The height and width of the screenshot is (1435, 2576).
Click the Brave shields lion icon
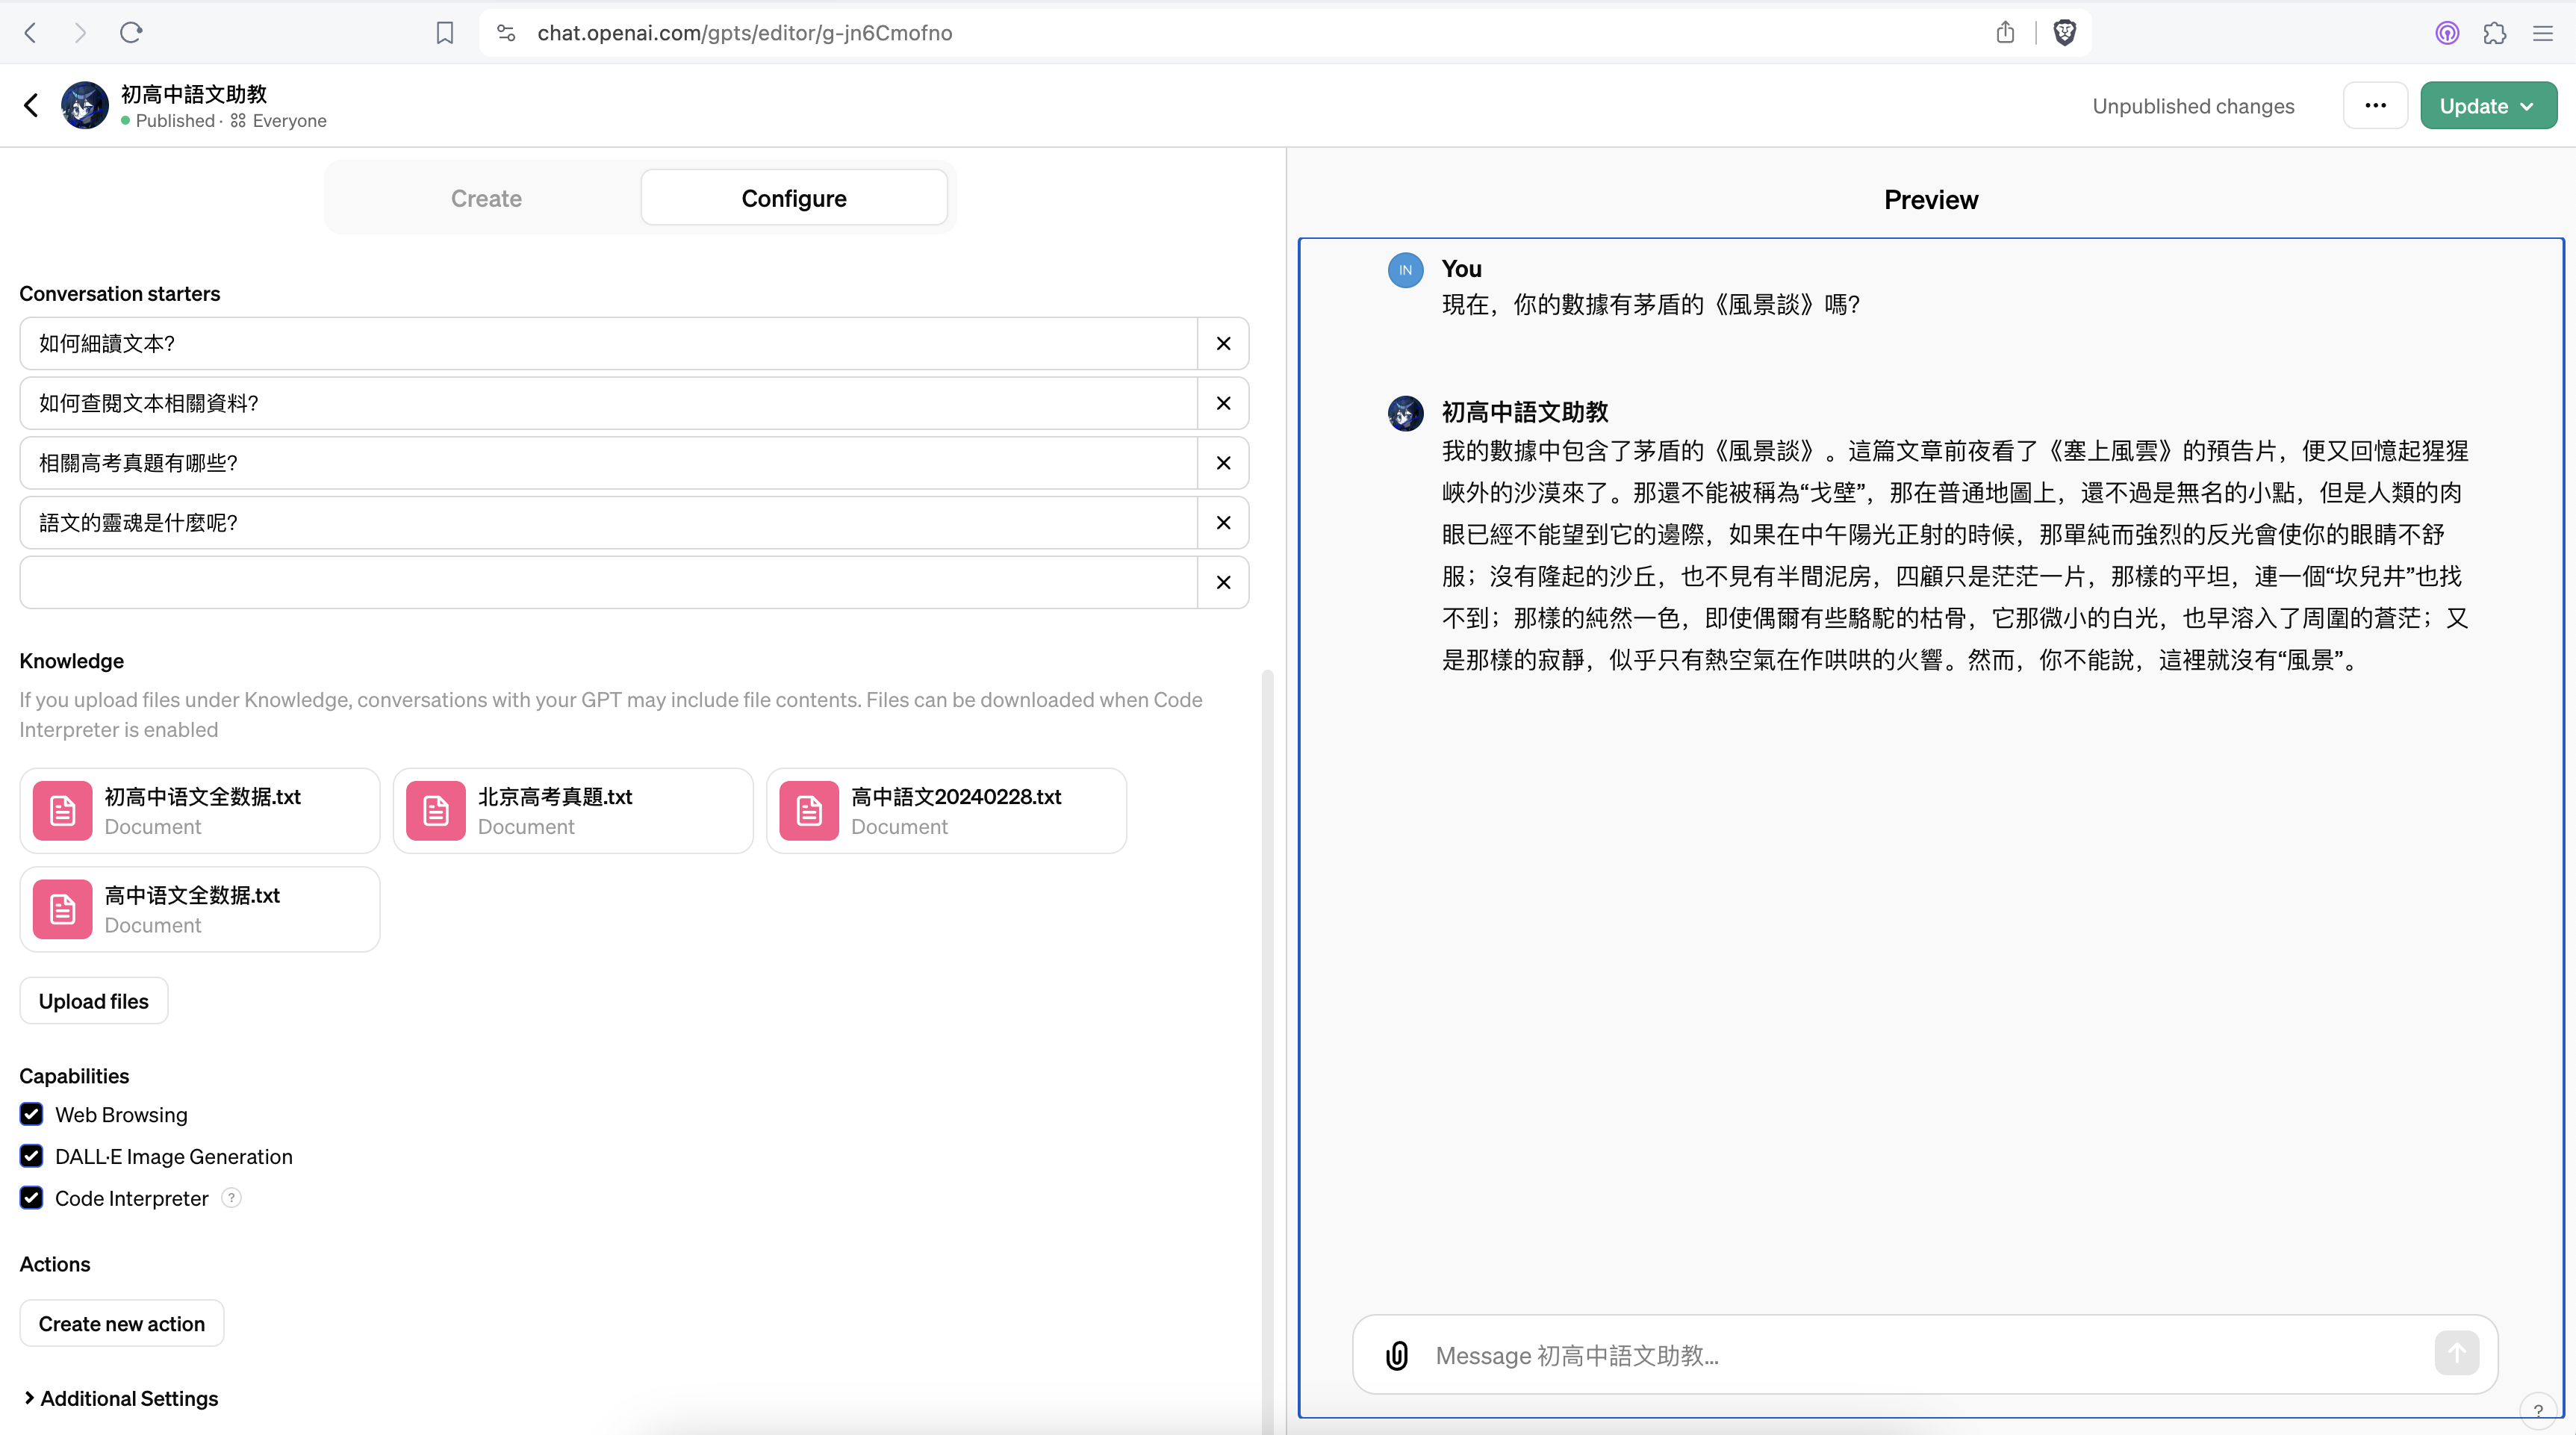(x=2064, y=33)
